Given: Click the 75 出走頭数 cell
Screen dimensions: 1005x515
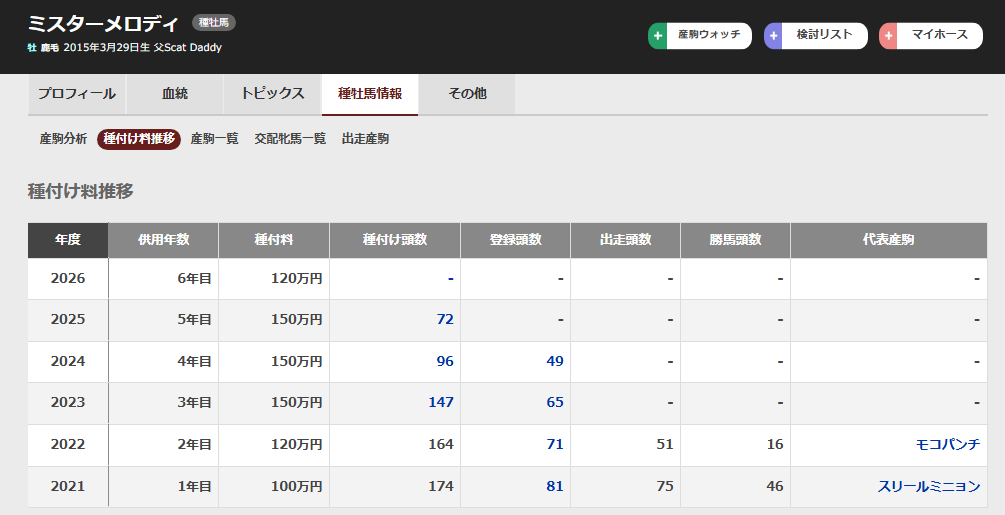Looking at the screenshot, I should pyautogui.click(x=626, y=486).
